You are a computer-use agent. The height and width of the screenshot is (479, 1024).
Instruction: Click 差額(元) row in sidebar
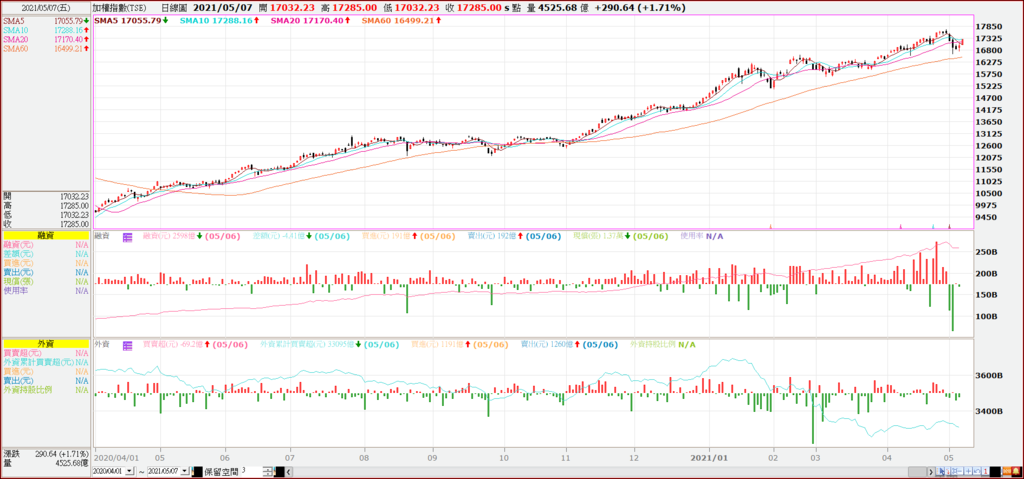point(46,254)
